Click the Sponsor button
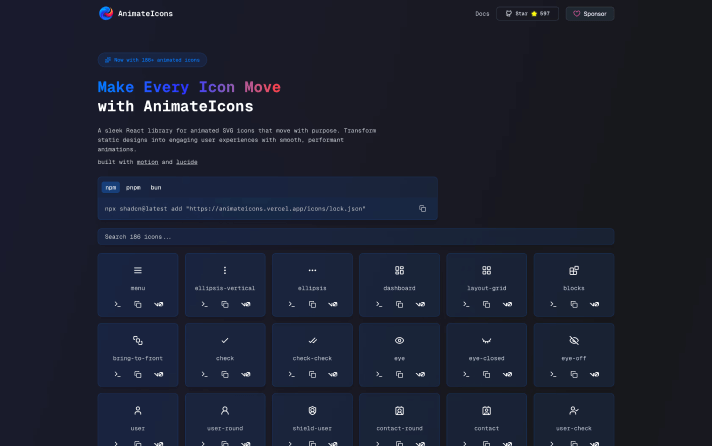The width and height of the screenshot is (712, 446). point(590,14)
